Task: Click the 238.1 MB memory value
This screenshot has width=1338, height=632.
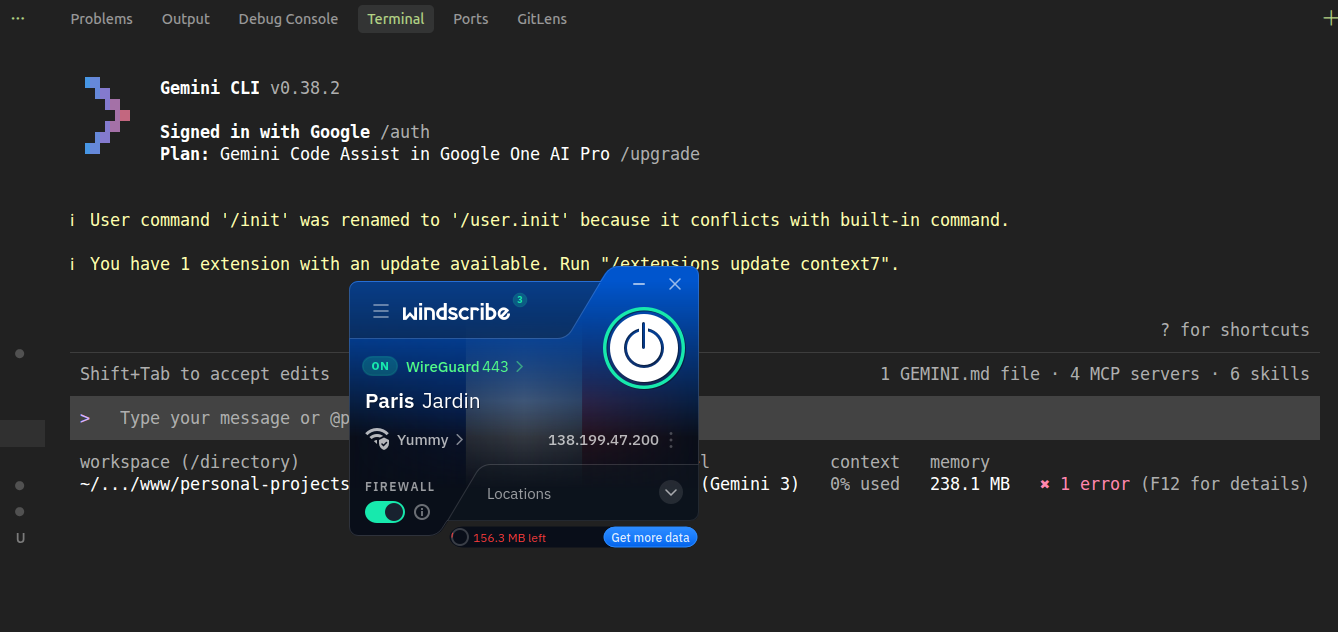Action: pyautogui.click(x=970, y=484)
